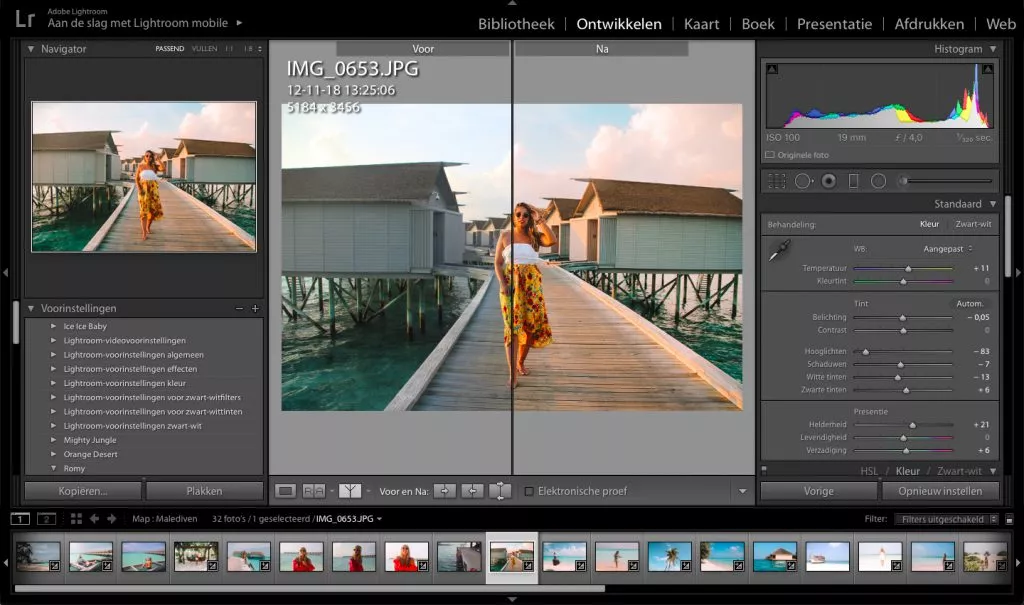This screenshot has width=1024, height=605.
Task: Expand the Ice Ice Baby preset folder
Action: pos(54,326)
